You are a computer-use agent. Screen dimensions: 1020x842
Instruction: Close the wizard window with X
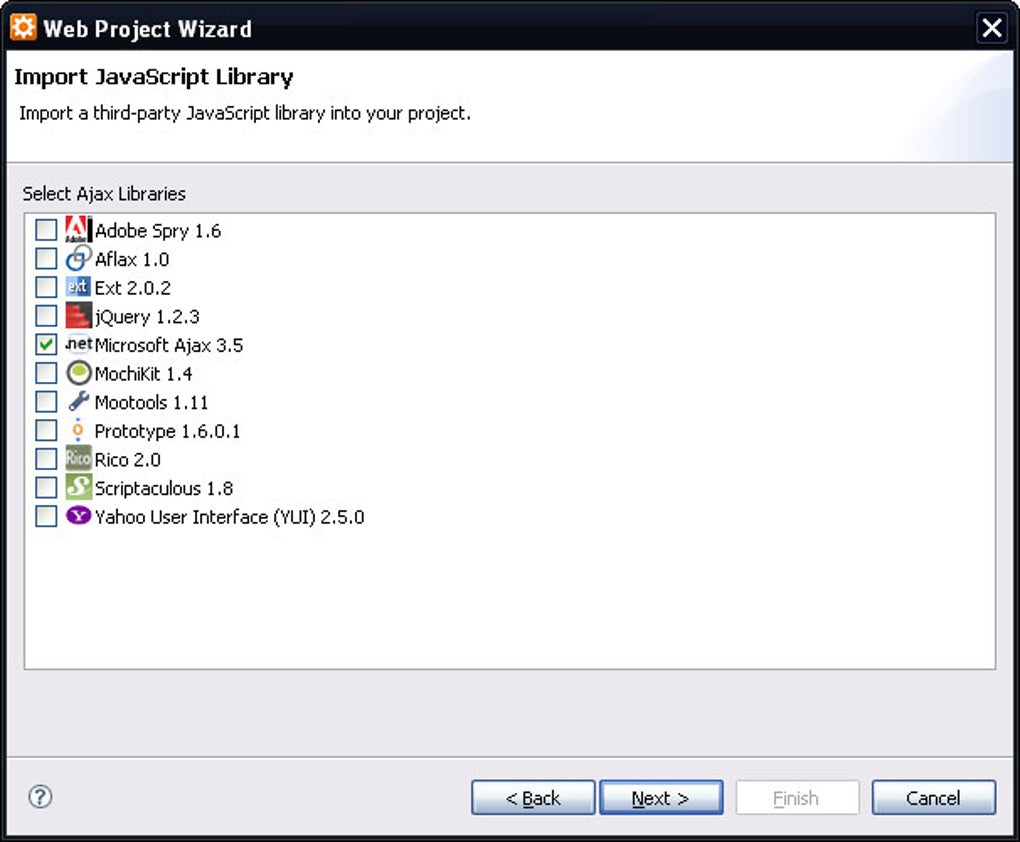click(991, 28)
